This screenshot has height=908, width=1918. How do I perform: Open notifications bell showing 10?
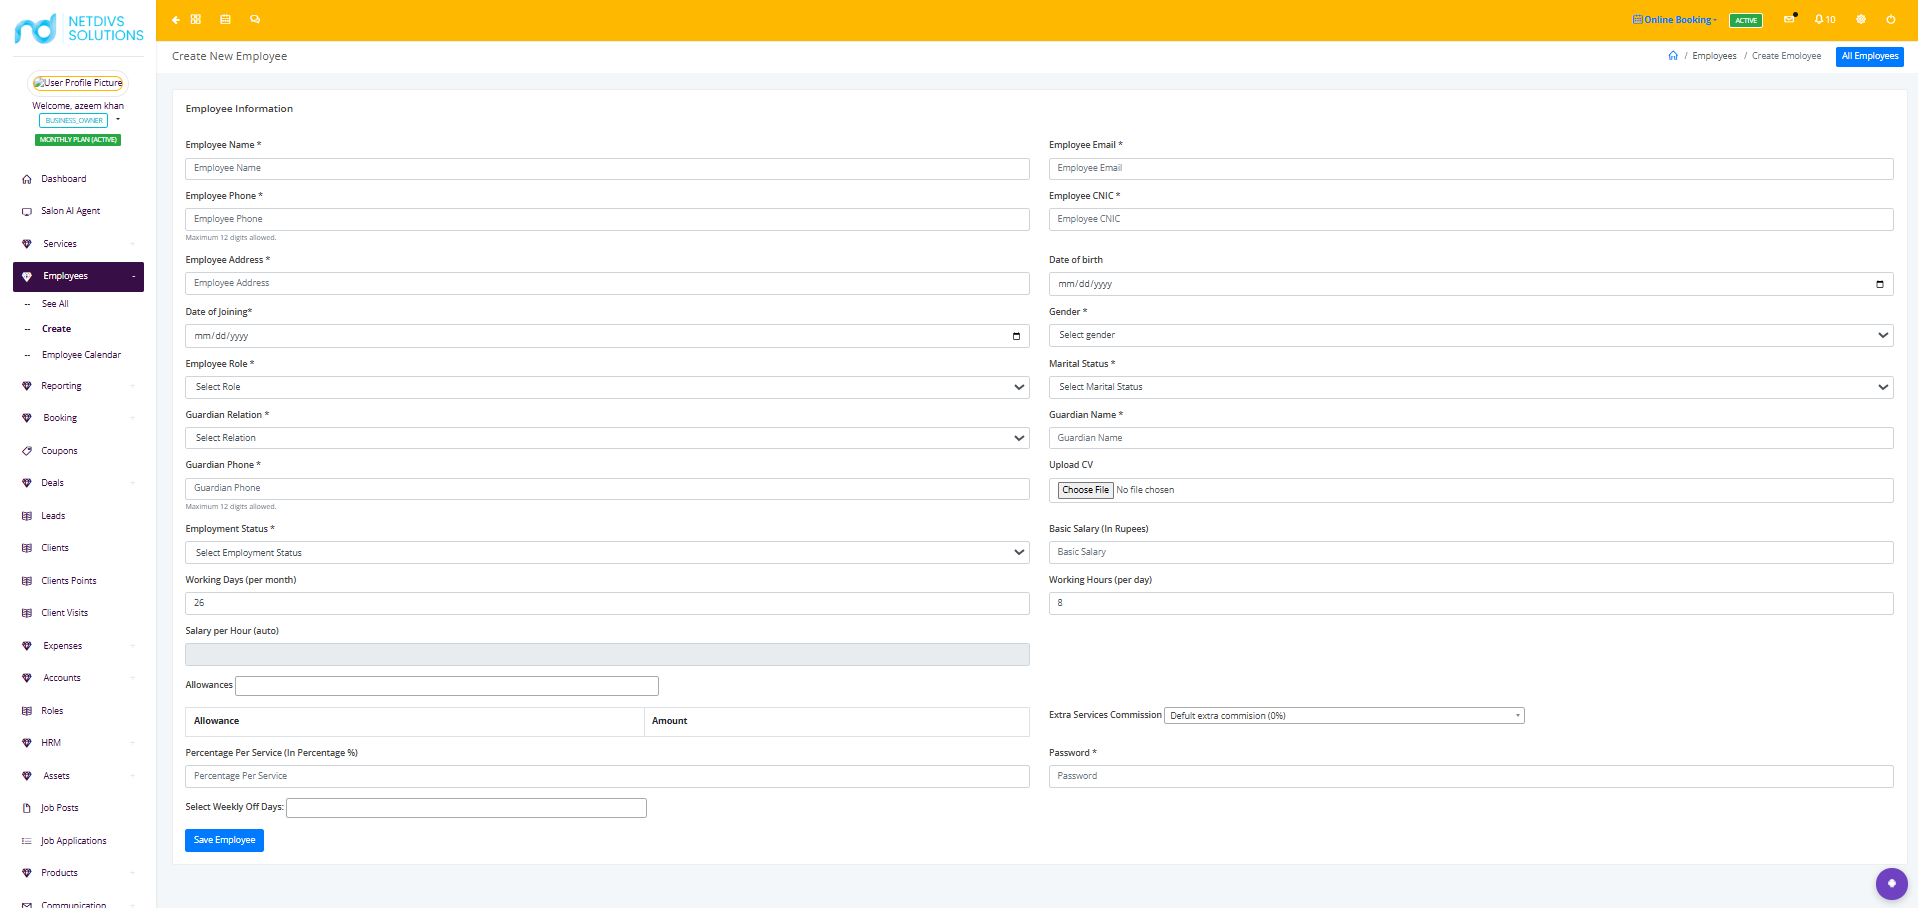1825,19
